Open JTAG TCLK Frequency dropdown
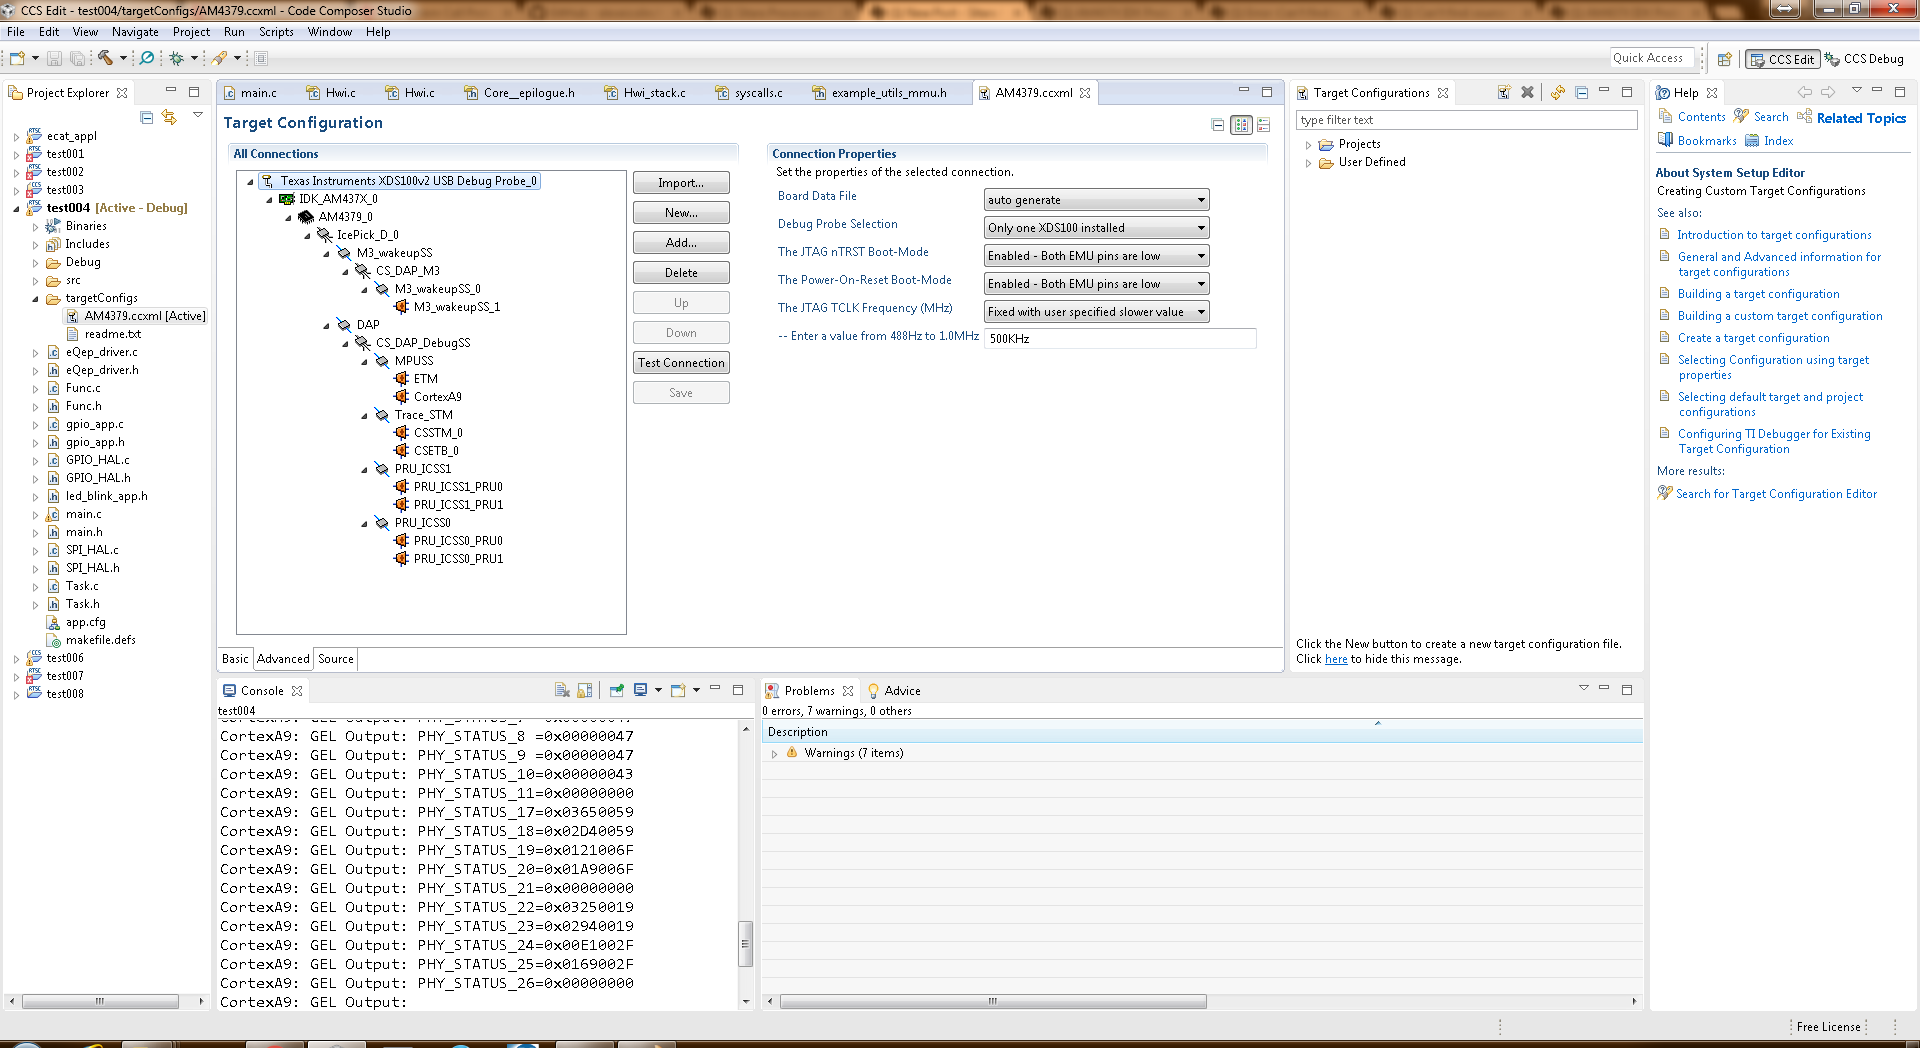The image size is (1920, 1048). 1096,312
